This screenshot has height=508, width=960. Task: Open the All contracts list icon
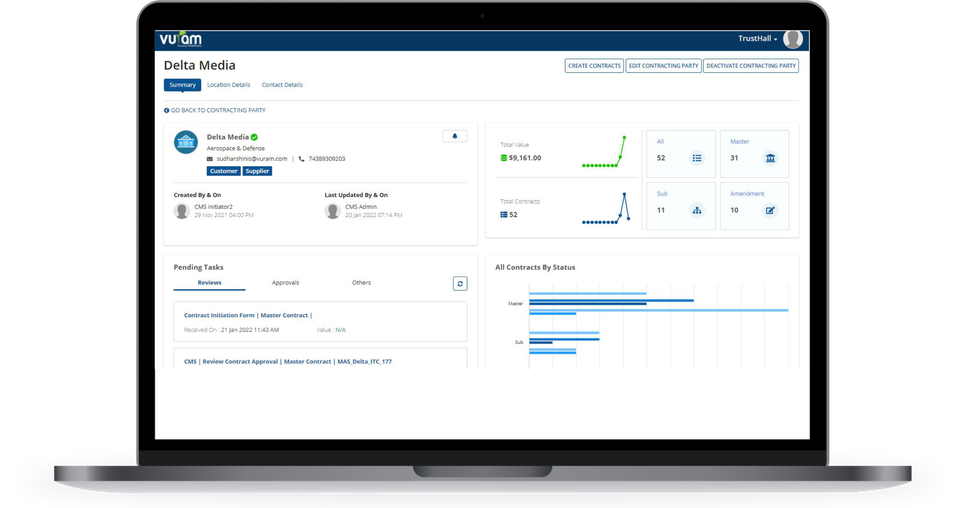tap(697, 159)
